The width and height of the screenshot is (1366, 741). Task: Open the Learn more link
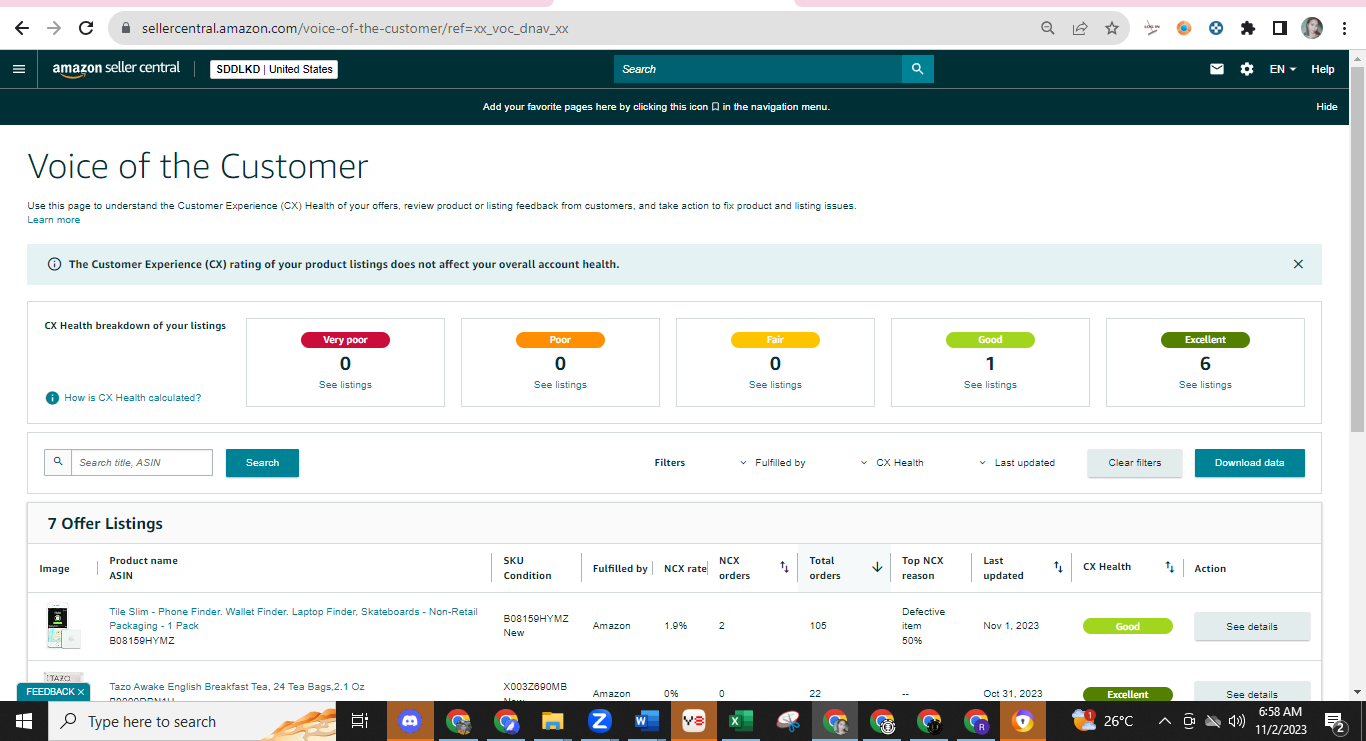[54, 220]
